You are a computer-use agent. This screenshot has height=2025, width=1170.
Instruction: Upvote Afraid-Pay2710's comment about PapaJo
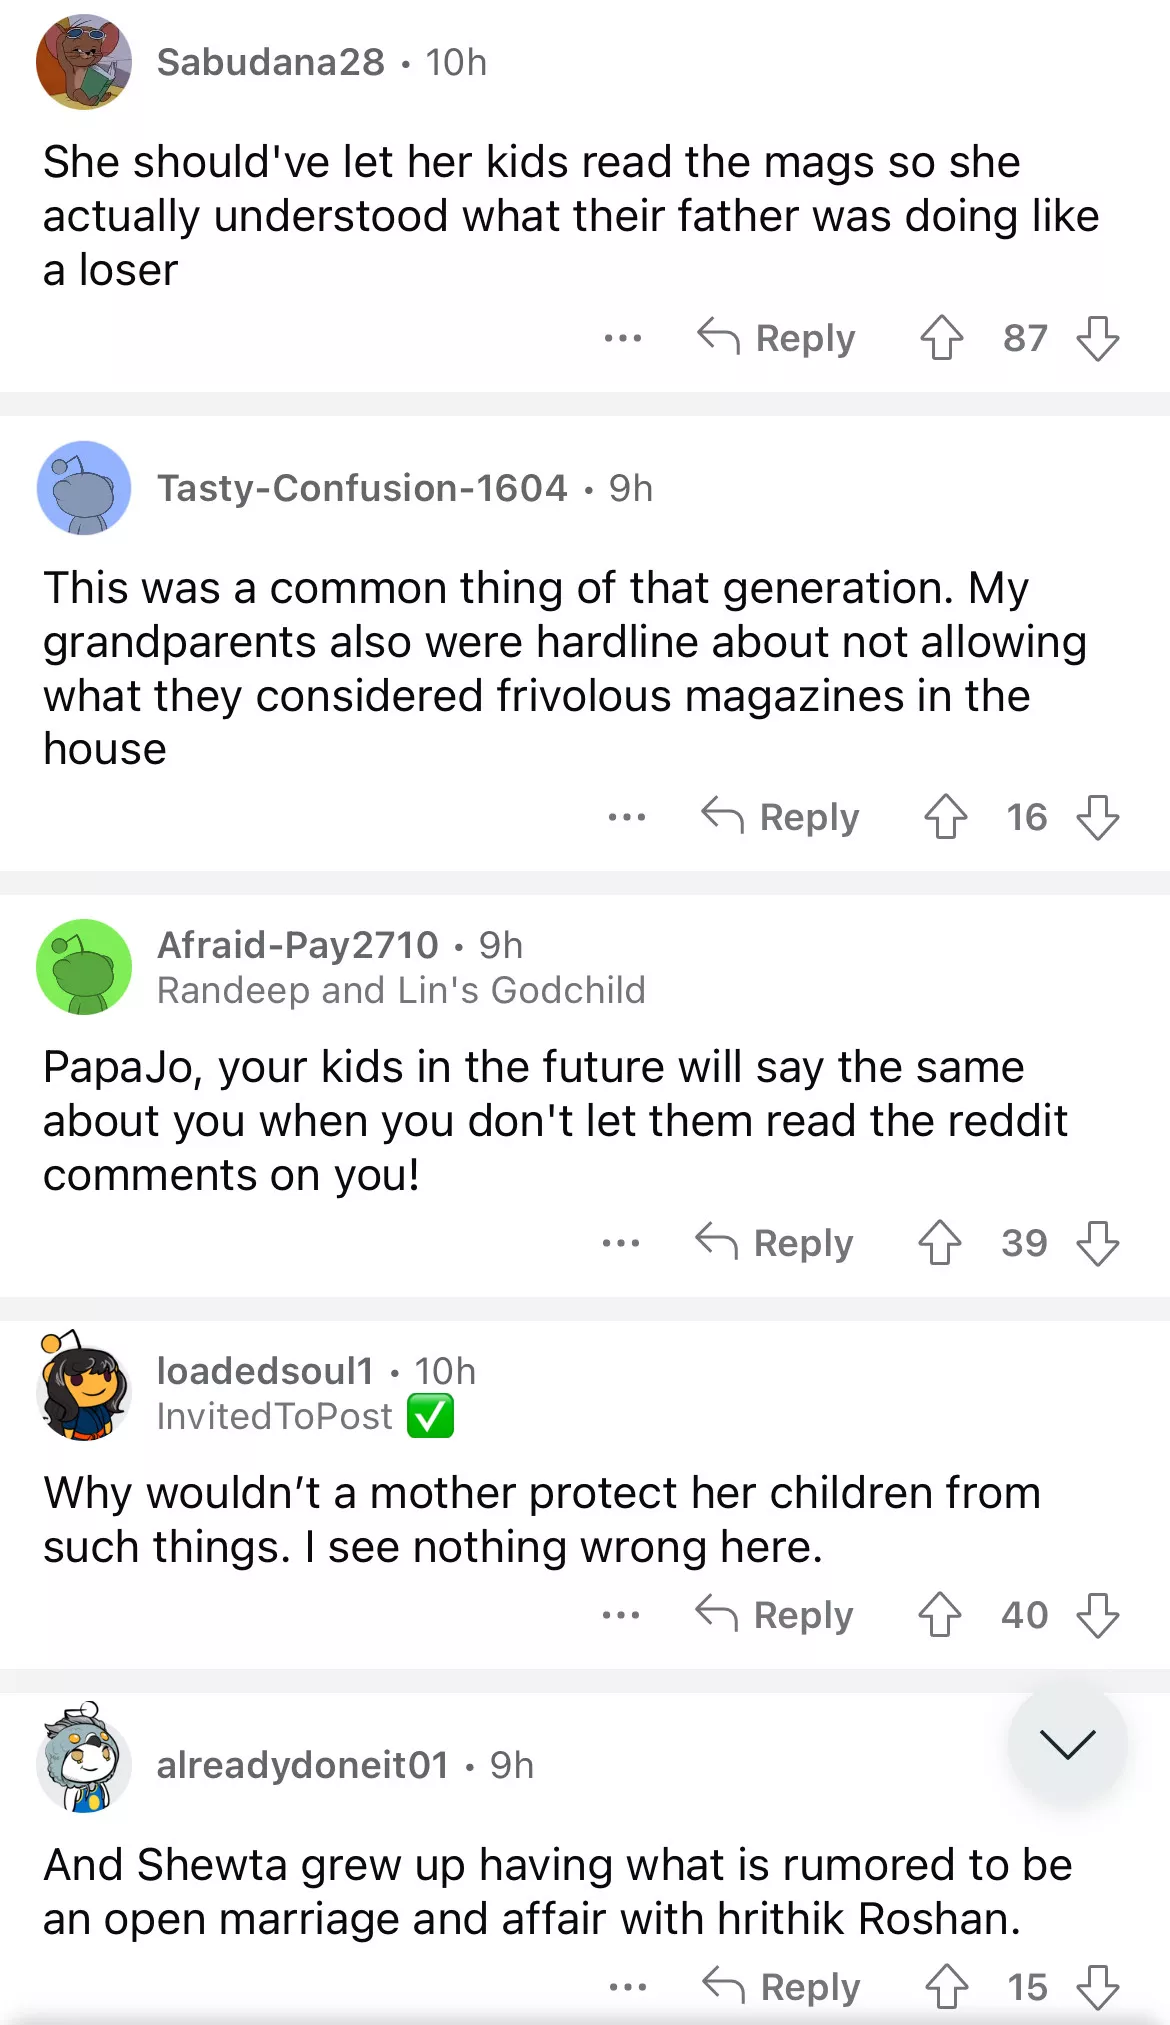(939, 1243)
